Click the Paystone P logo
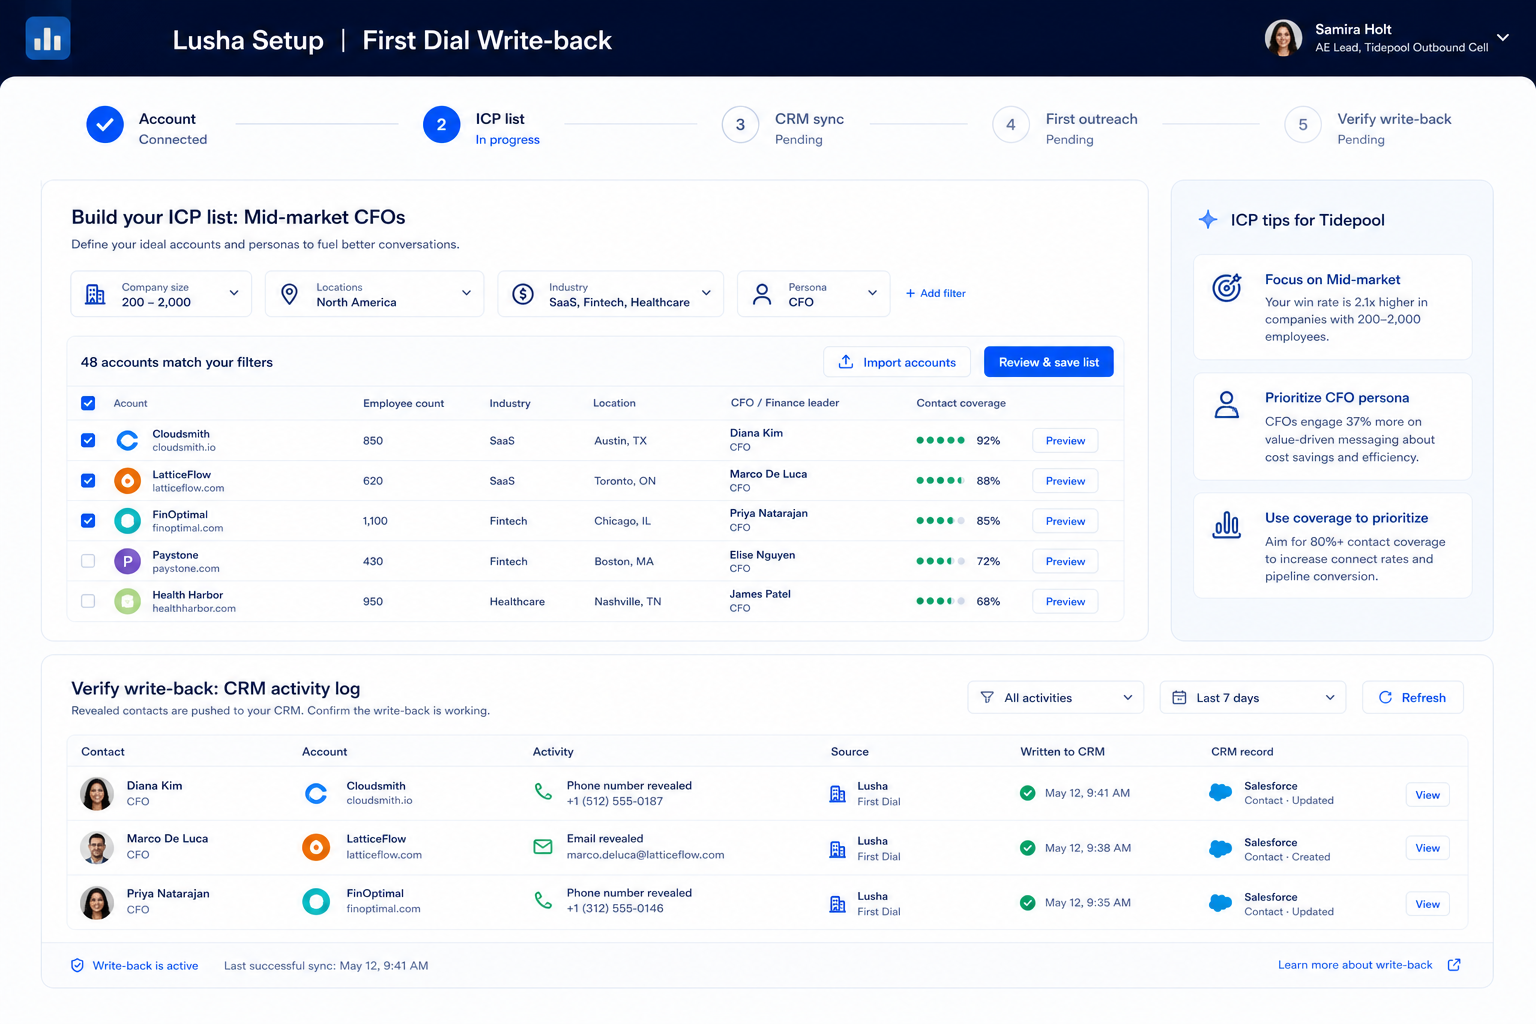The width and height of the screenshot is (1536, 1024). 127,561
